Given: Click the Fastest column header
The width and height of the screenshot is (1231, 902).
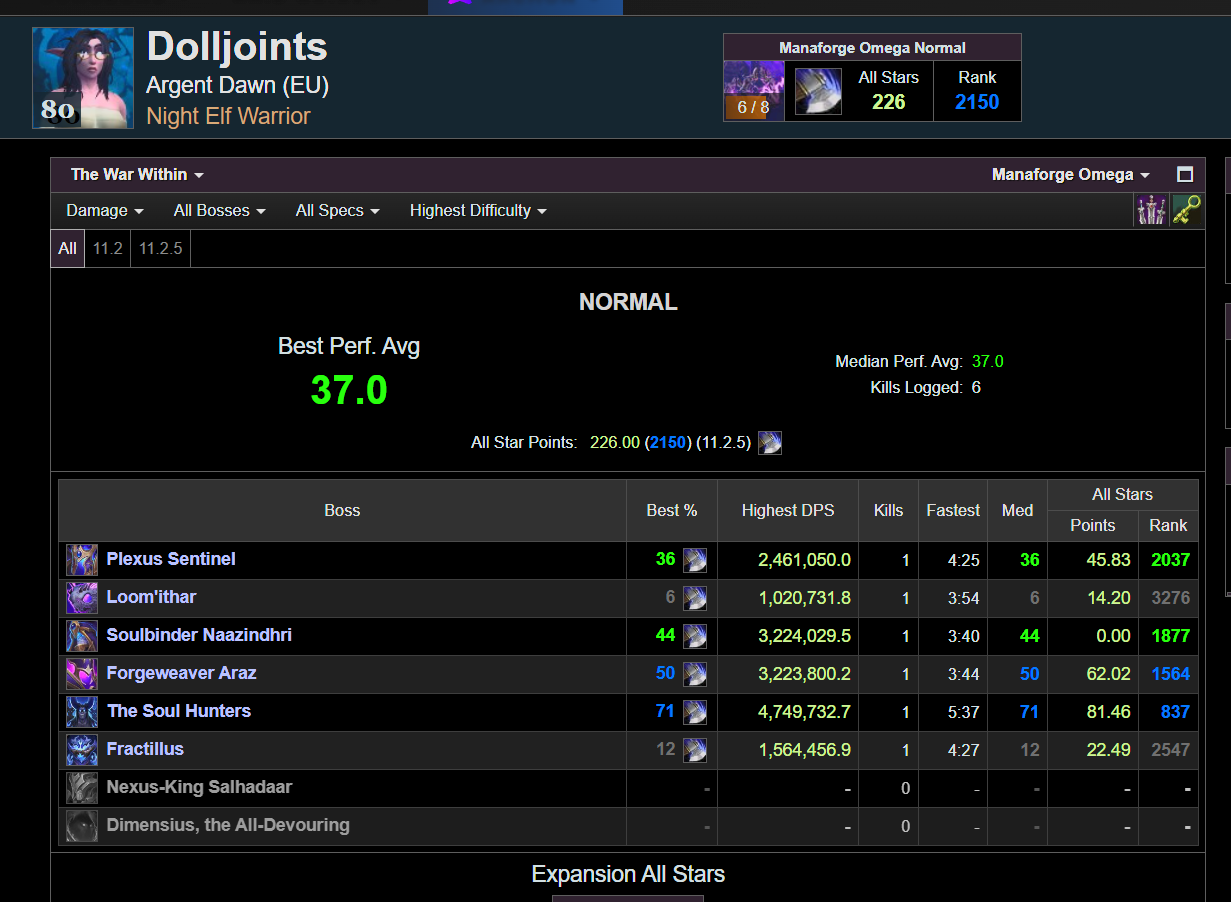Looking at the screenshot, I should pos(953,511).
